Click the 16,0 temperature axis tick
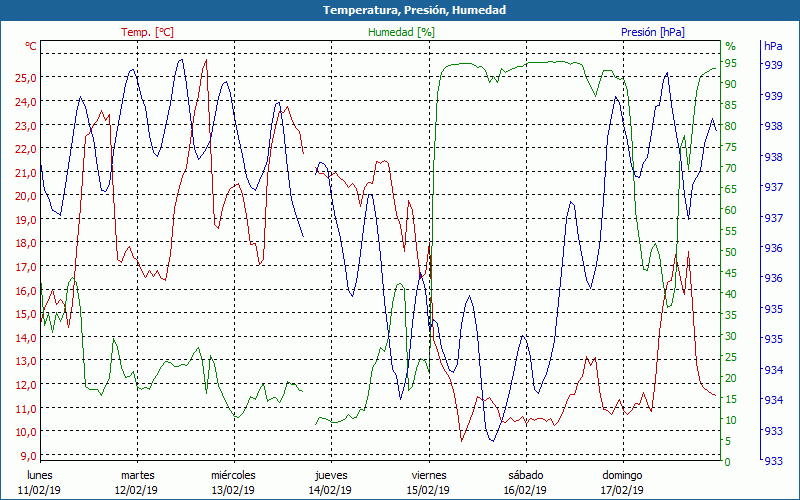Image resolution: width=800 pixels, height=500 pixels. point(27,290)
